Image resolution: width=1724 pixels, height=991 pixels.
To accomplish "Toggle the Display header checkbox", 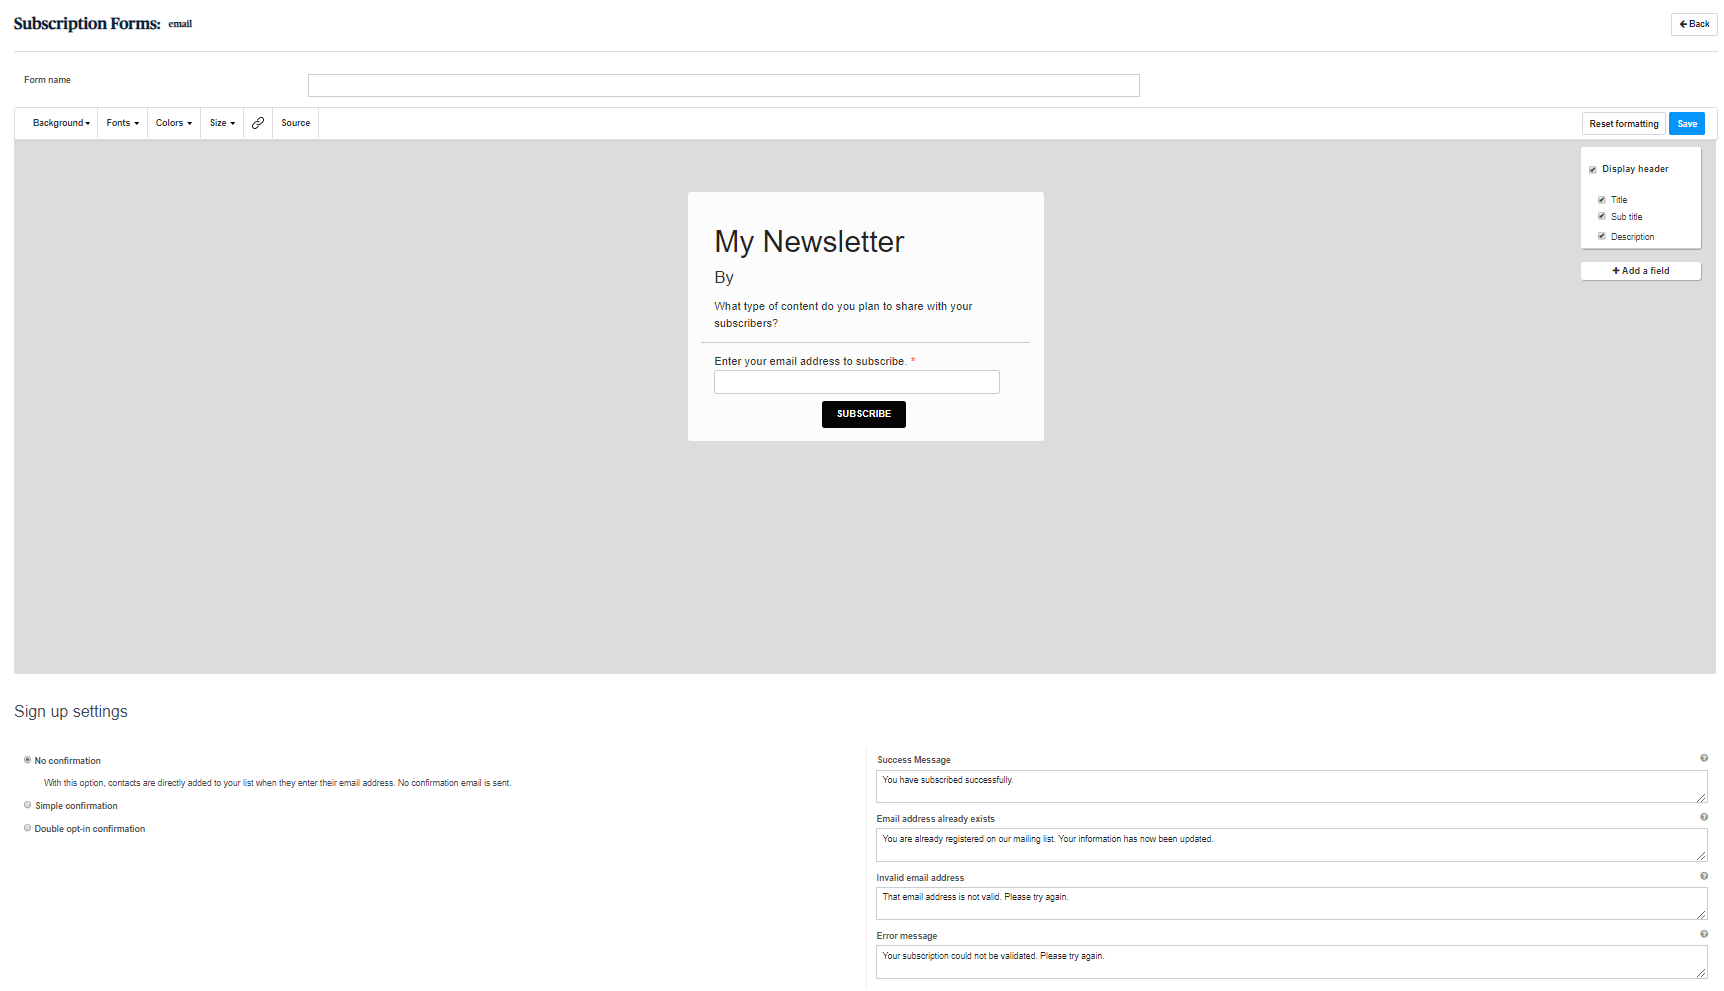I will click(1593, 170).
